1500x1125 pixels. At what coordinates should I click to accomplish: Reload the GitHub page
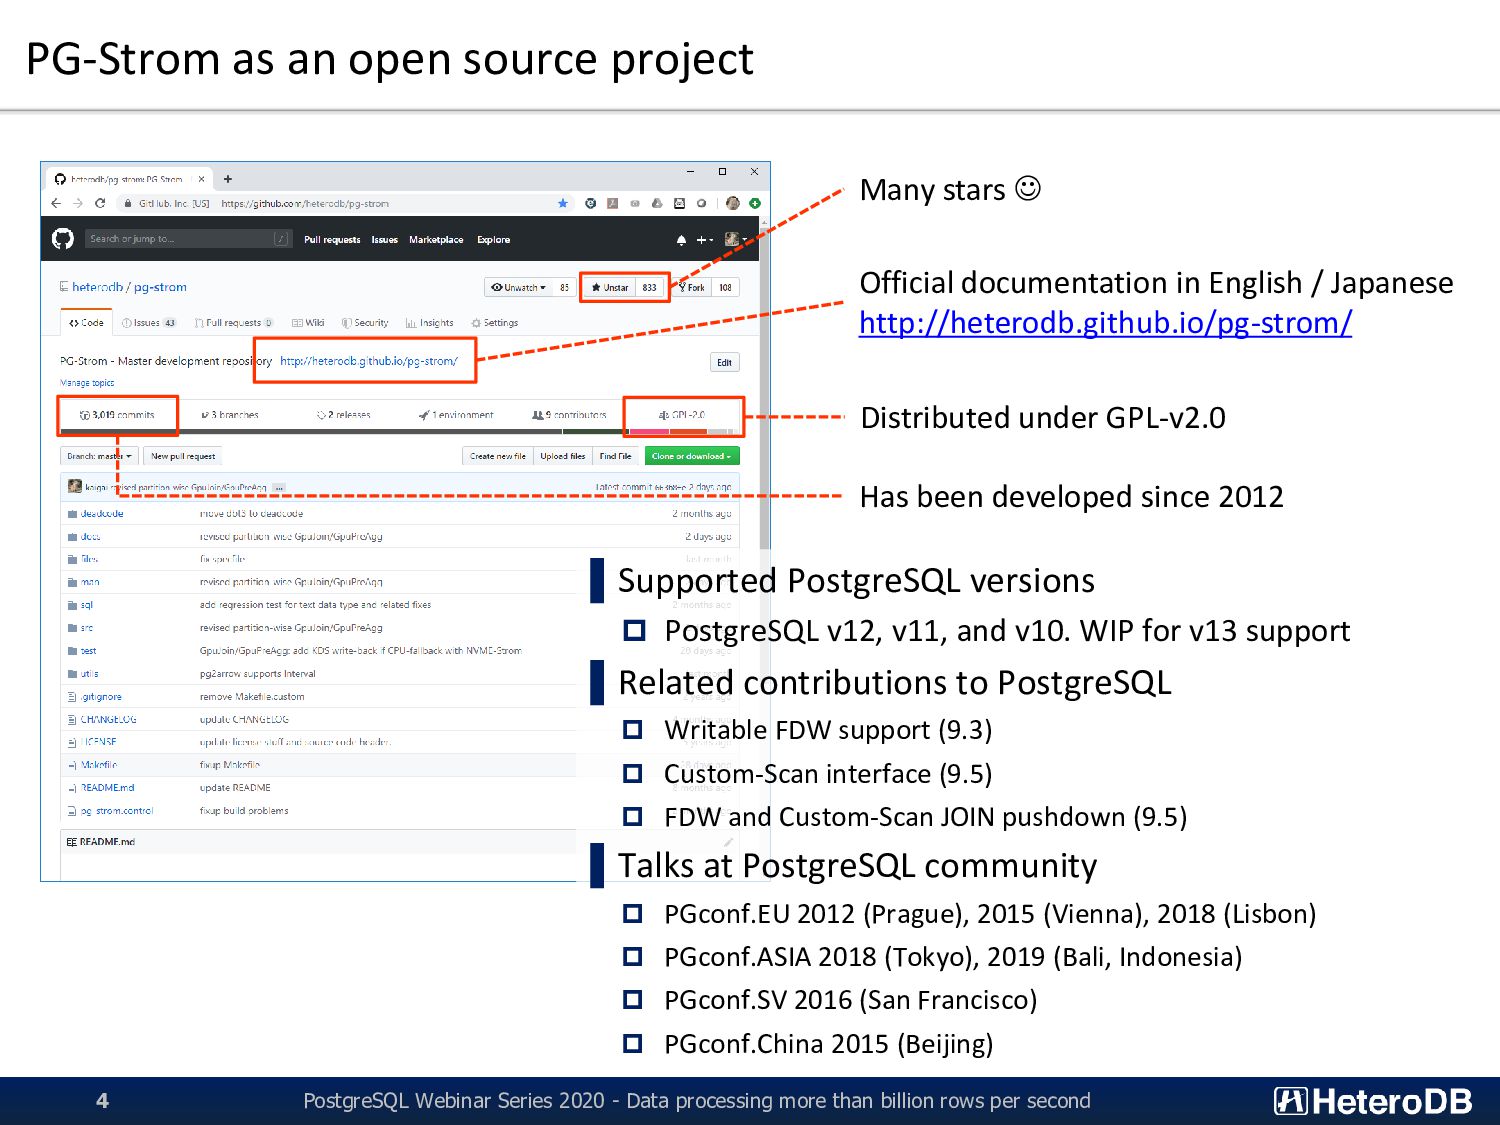(x=100, y=203)
